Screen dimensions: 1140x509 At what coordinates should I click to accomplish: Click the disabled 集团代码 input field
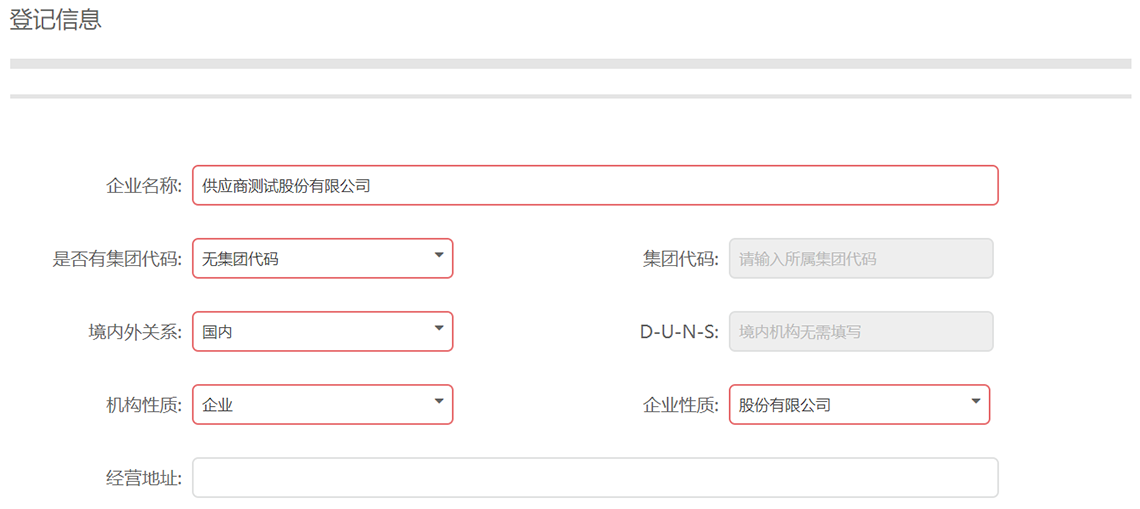(861, 258)
